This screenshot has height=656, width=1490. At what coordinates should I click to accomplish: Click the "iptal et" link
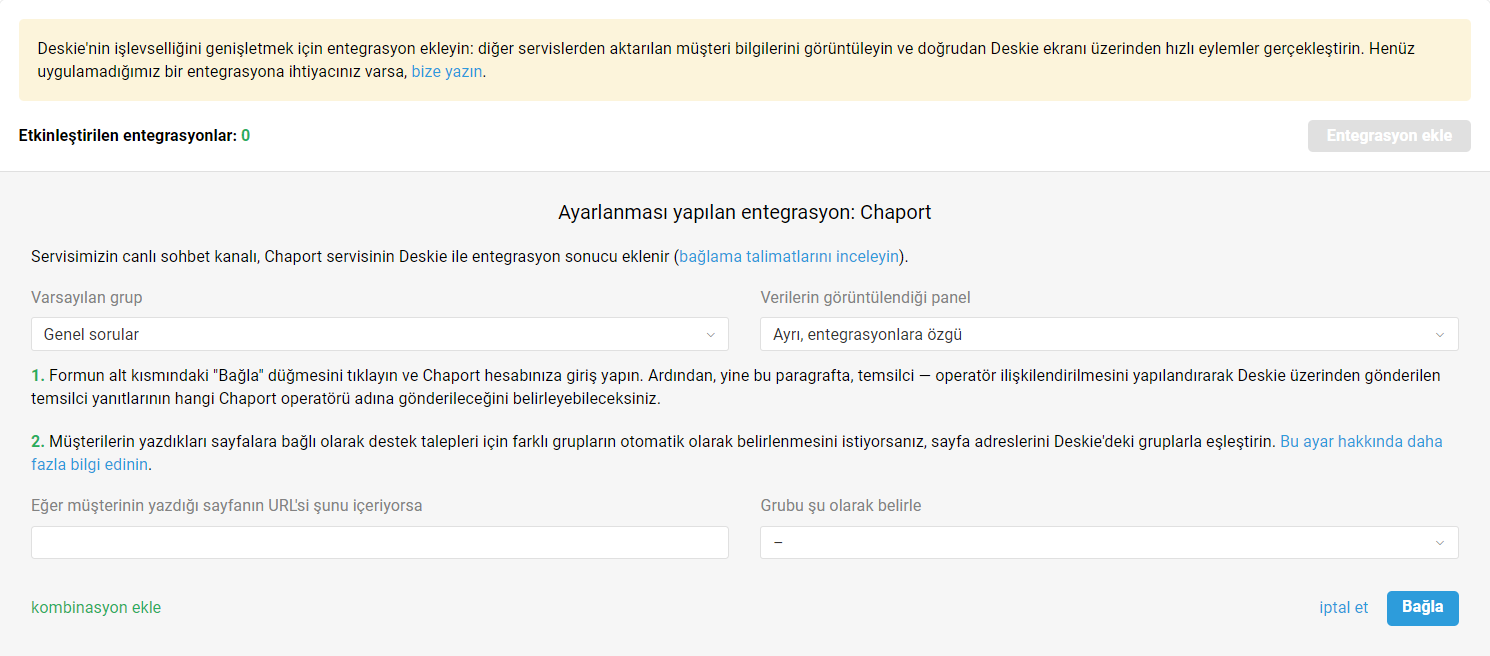(x=1344, y=607)
